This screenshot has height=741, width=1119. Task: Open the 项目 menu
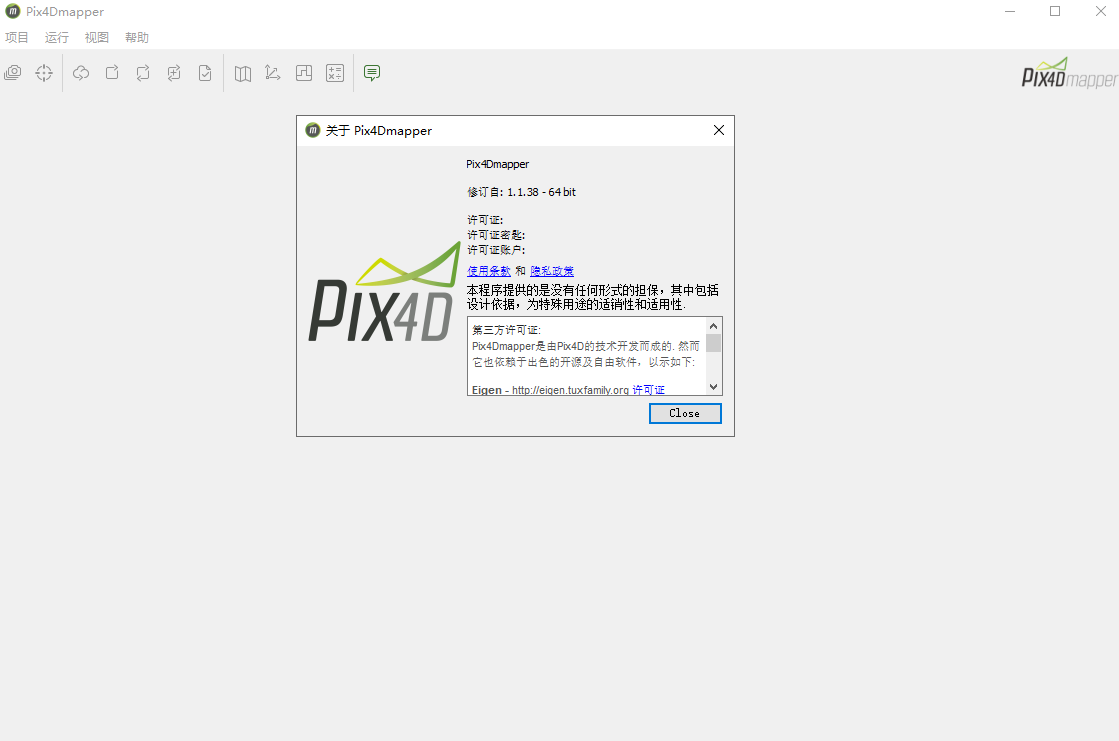[x=16, y=37]
